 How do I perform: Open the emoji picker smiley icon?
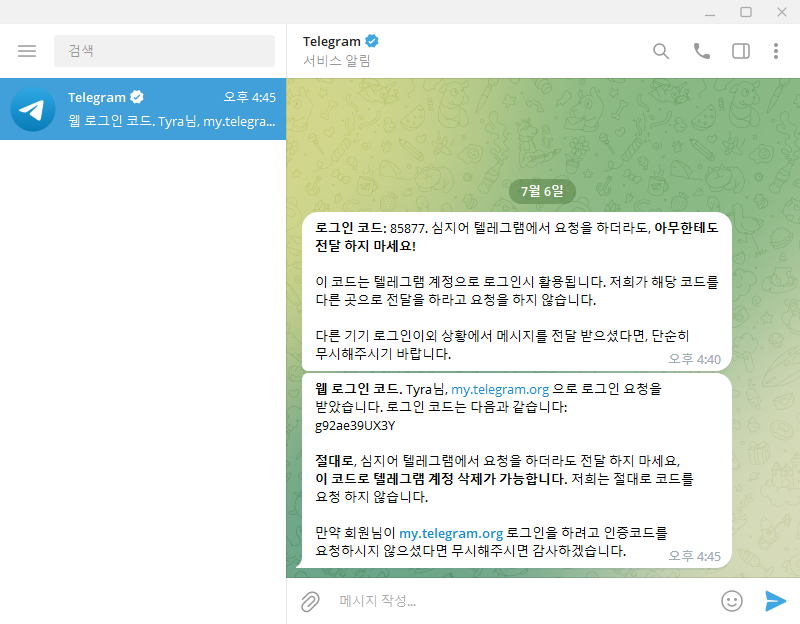point(732,601)
